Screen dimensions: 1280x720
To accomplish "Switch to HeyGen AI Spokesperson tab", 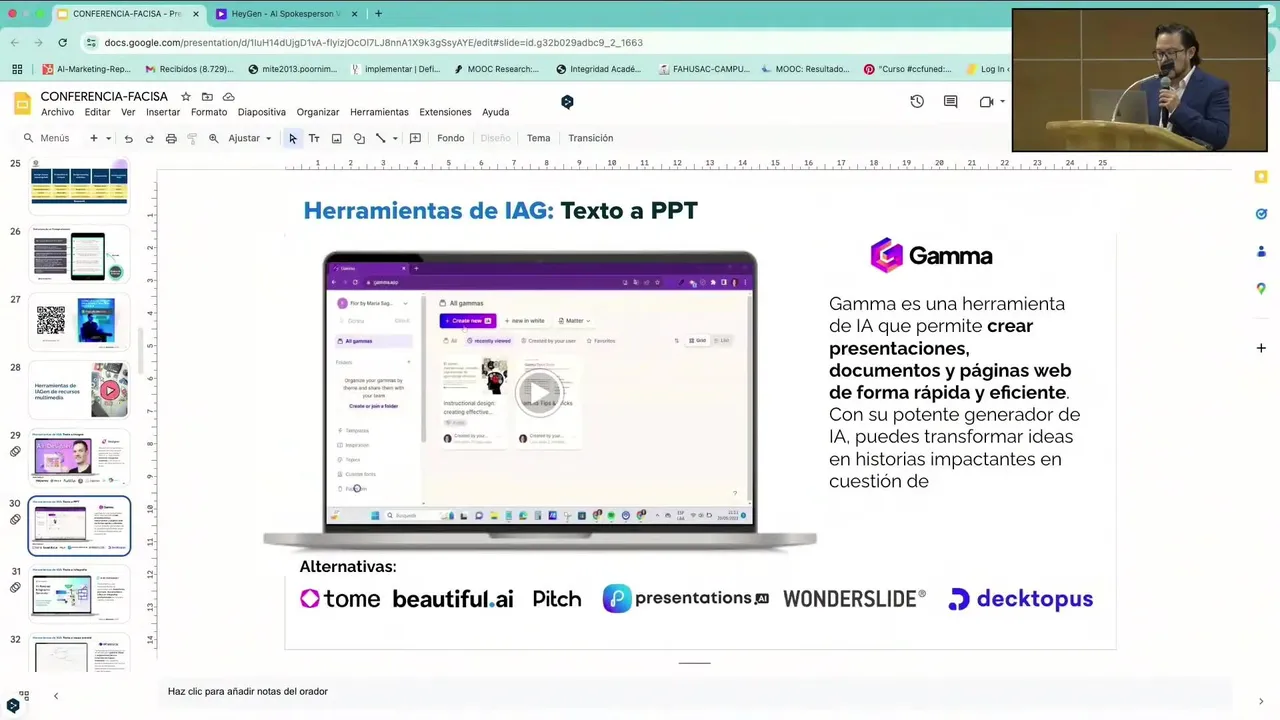I will pyautogui.click(x=285, y=14).
